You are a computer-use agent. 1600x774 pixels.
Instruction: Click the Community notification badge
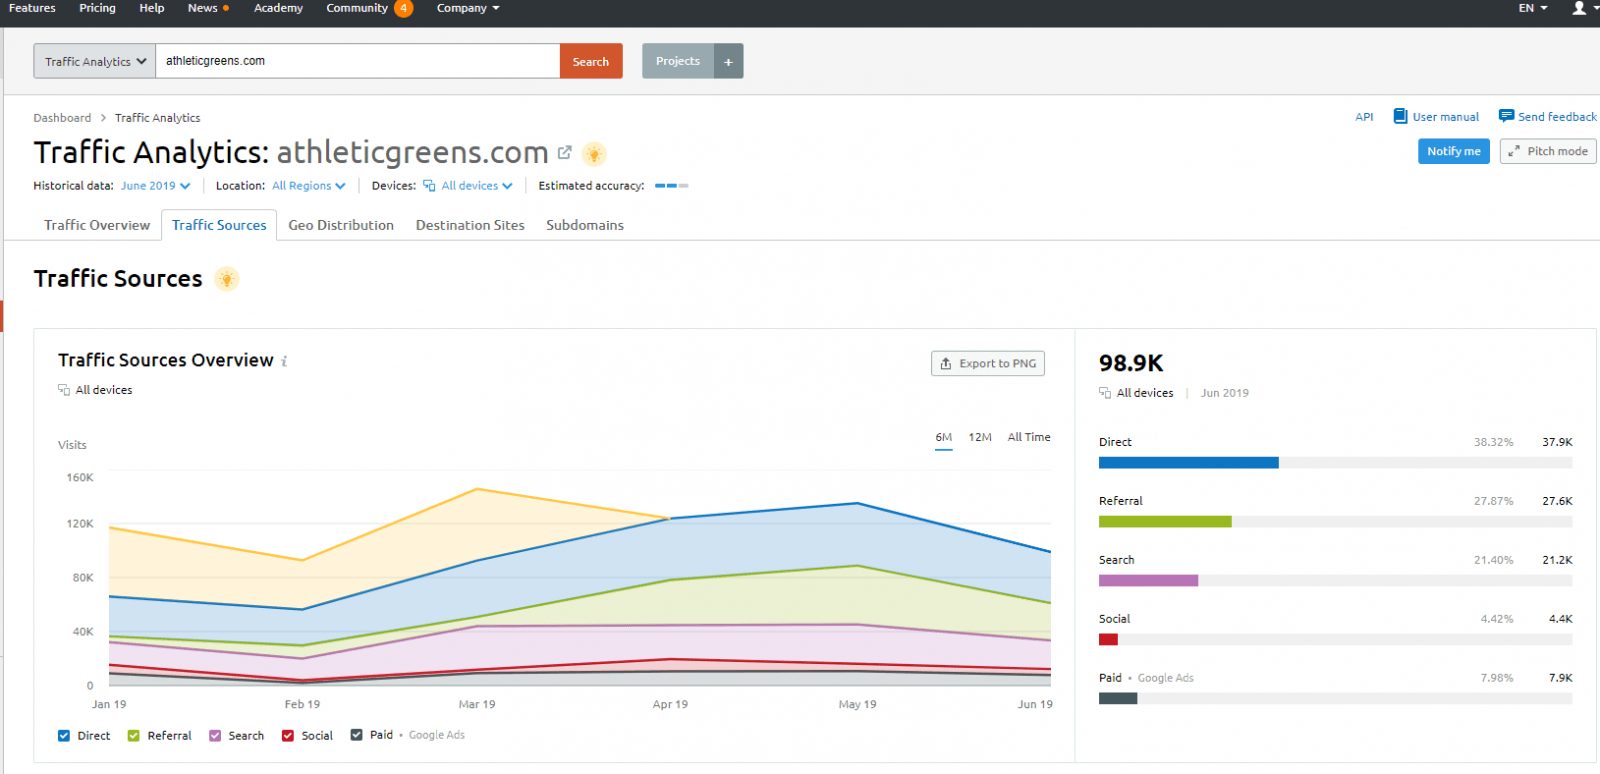pos(403,8)
